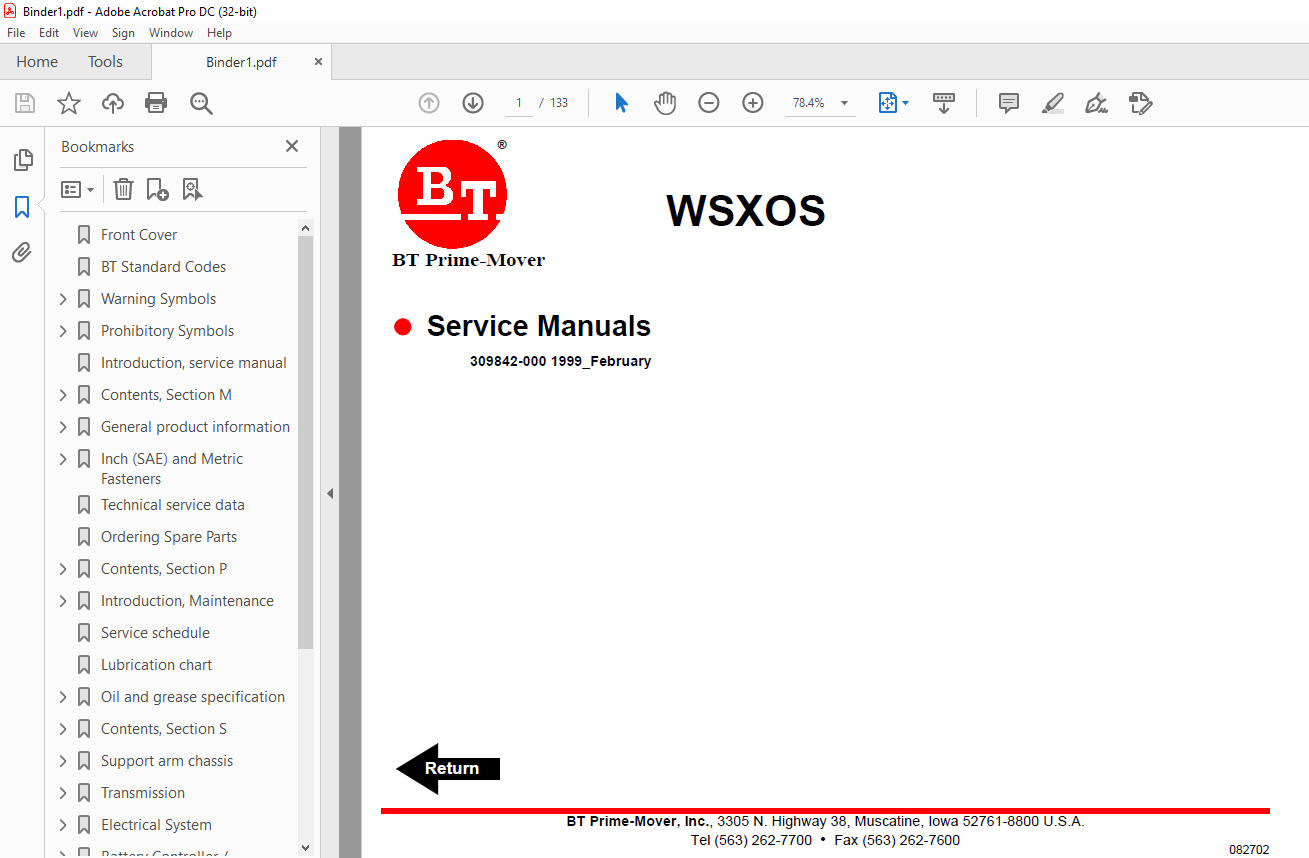Add a comment sticky note
The height and width of the screenshot is (858, 1309).
1009,103
